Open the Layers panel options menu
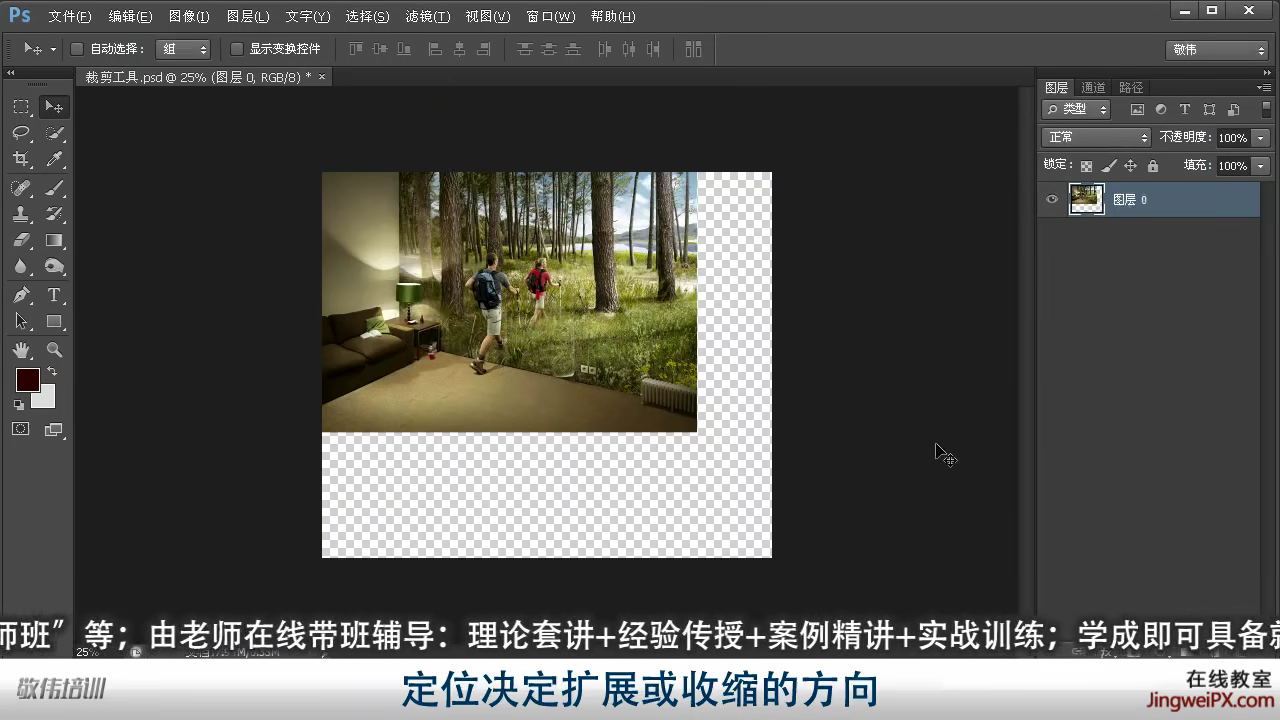The width and height of the screenshot is (1280, 720). pos(1264,88)
